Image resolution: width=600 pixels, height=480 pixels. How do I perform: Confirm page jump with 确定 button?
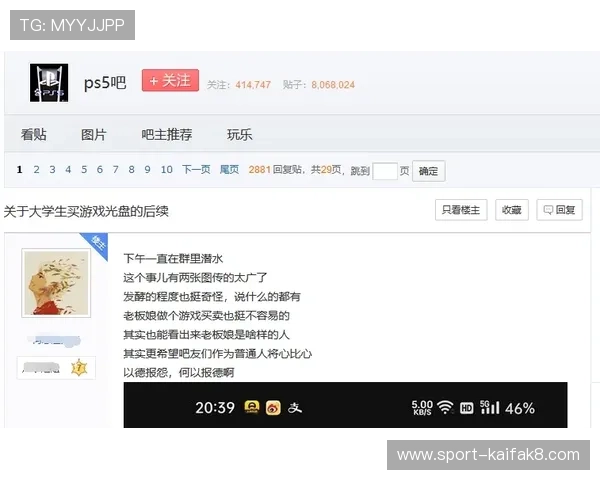428,171
